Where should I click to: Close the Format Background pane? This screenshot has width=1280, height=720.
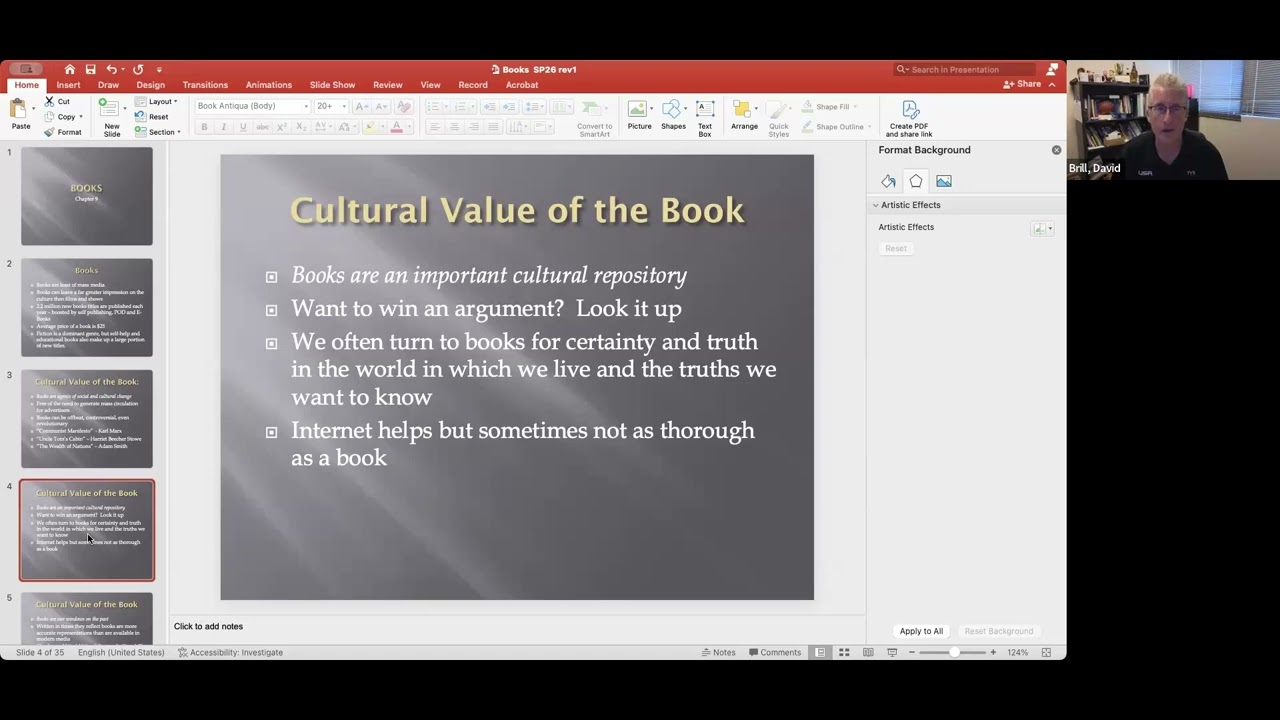click(1056, 150)
